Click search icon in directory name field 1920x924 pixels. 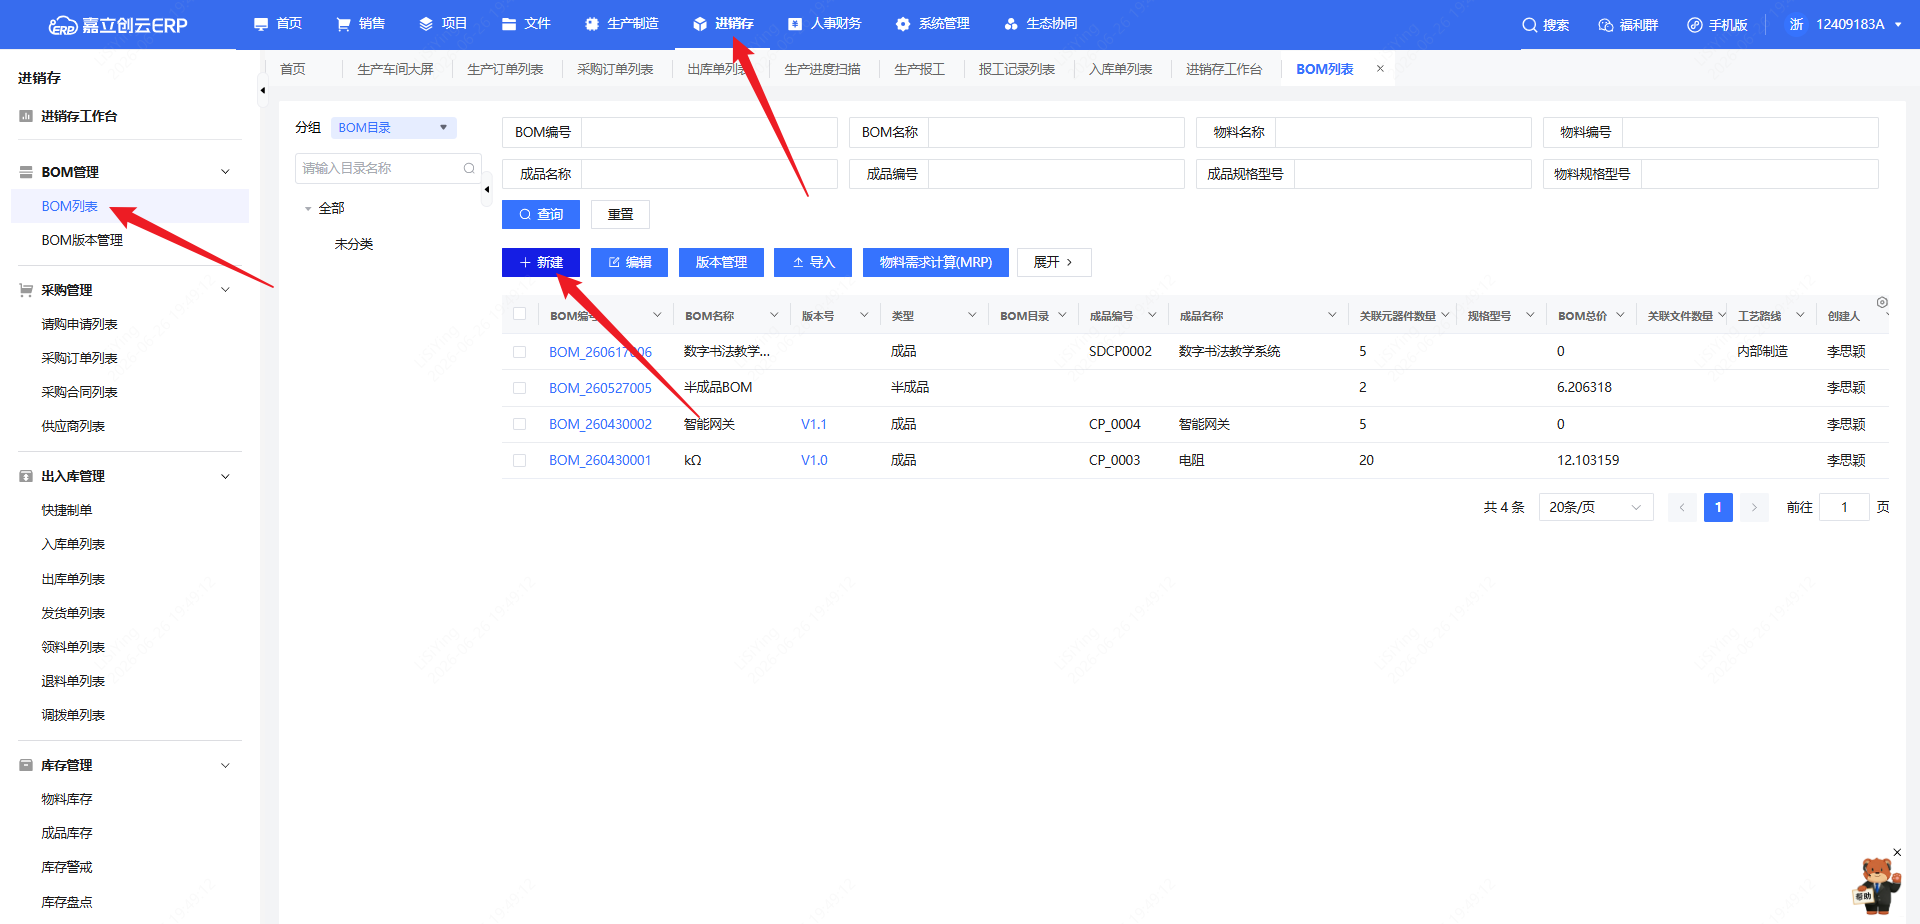(x=469, y=168)
